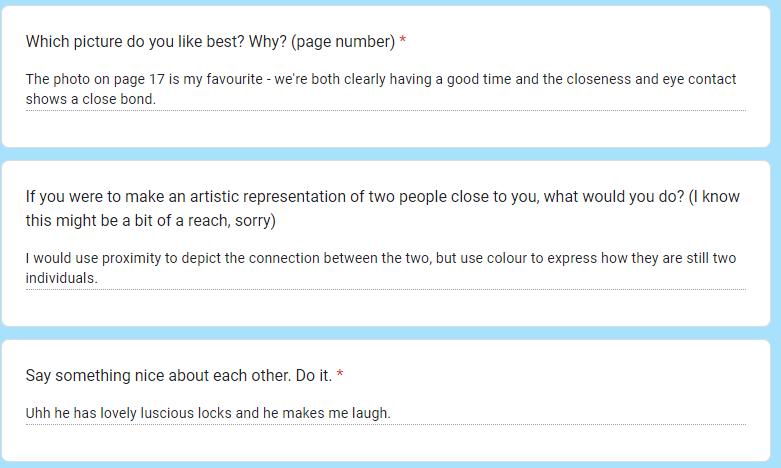Click the required asterisk after "Do it."

(341, 376)
